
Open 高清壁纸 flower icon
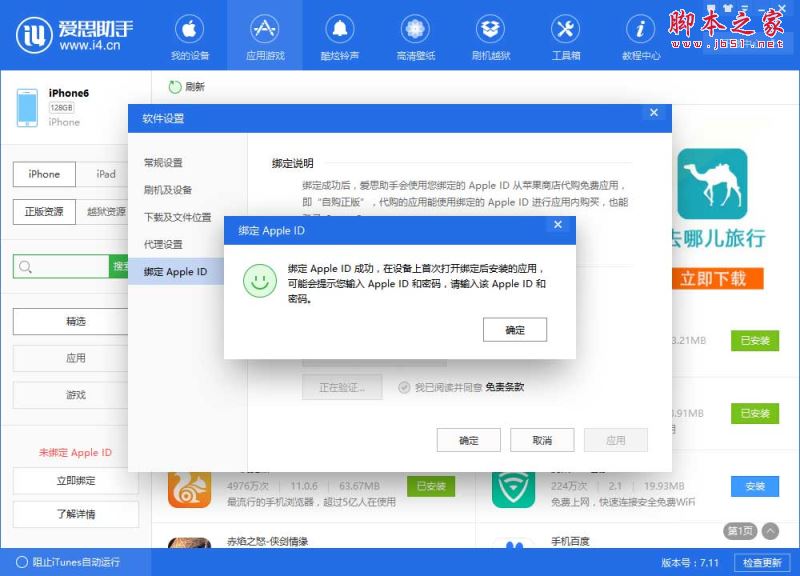coord(415,30)
